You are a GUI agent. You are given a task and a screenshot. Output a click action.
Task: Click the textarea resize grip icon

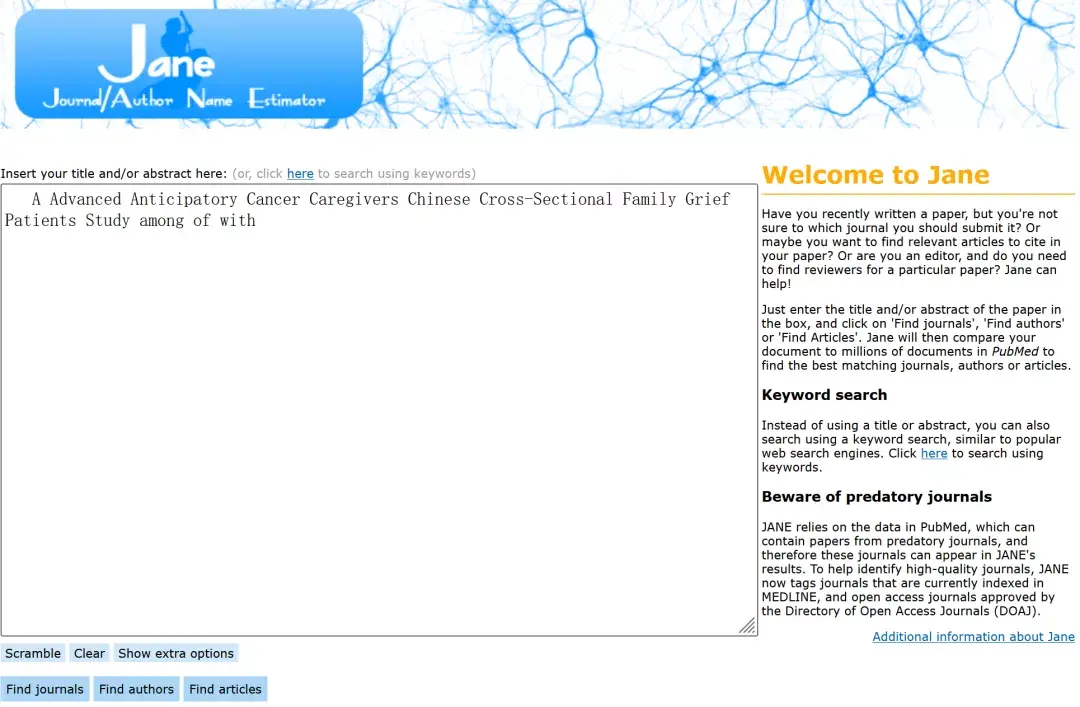(747, 626)
